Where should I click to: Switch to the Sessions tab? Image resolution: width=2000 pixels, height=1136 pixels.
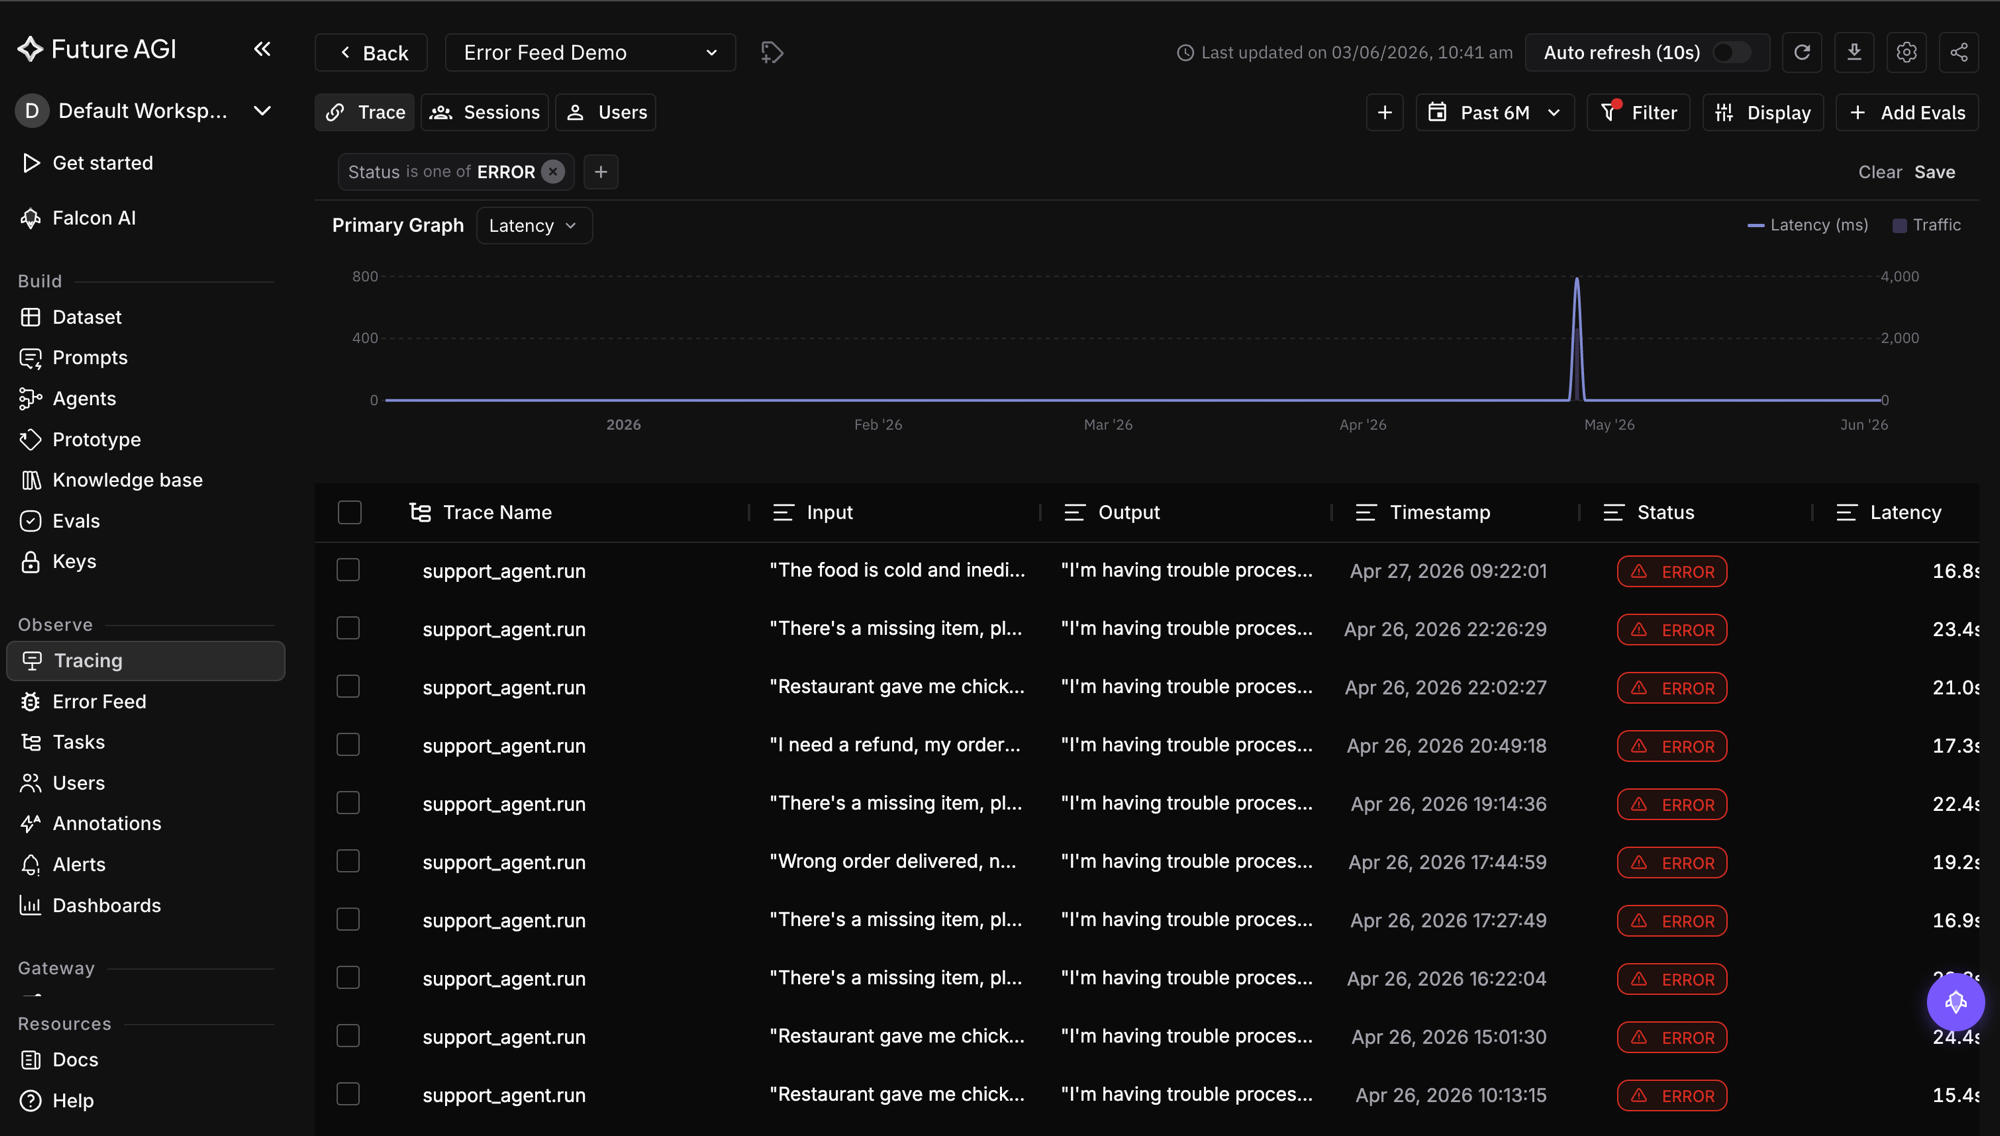(485, 113)
